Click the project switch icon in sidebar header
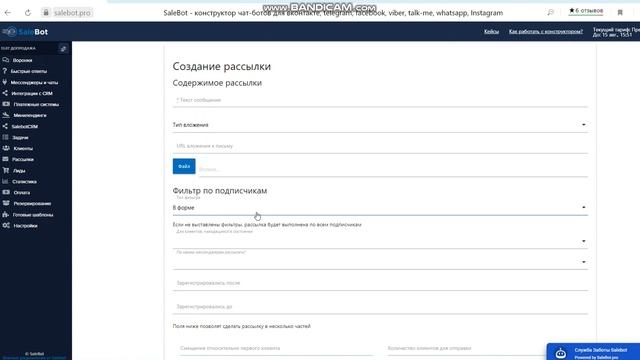Image resolution: width=640 pixels, height=360 pixels. (x=63, y=49)
